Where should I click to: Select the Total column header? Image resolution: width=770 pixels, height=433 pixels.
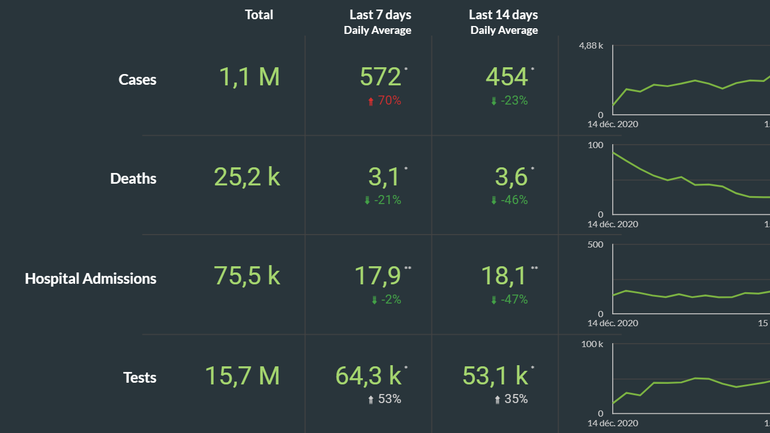point(259,15)
